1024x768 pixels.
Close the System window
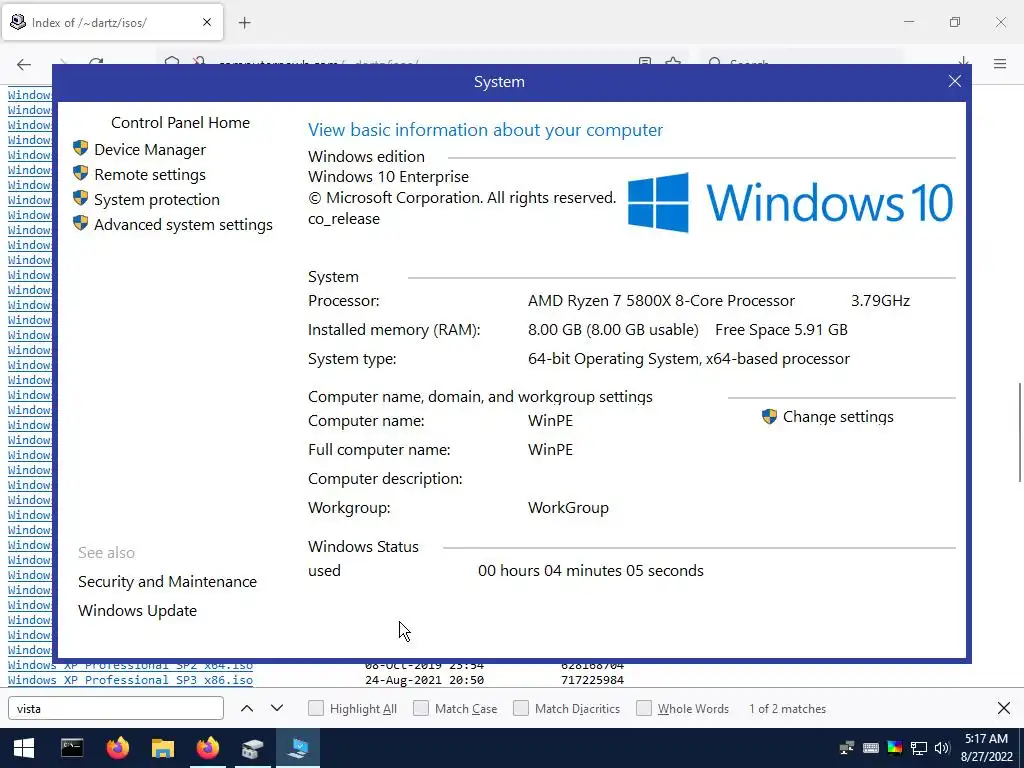(x=955, y=81)
